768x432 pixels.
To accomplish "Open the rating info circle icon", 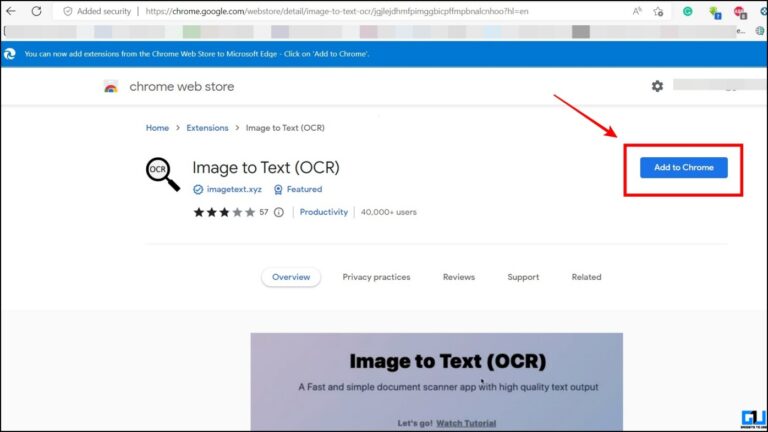I will tap(279, 212).
